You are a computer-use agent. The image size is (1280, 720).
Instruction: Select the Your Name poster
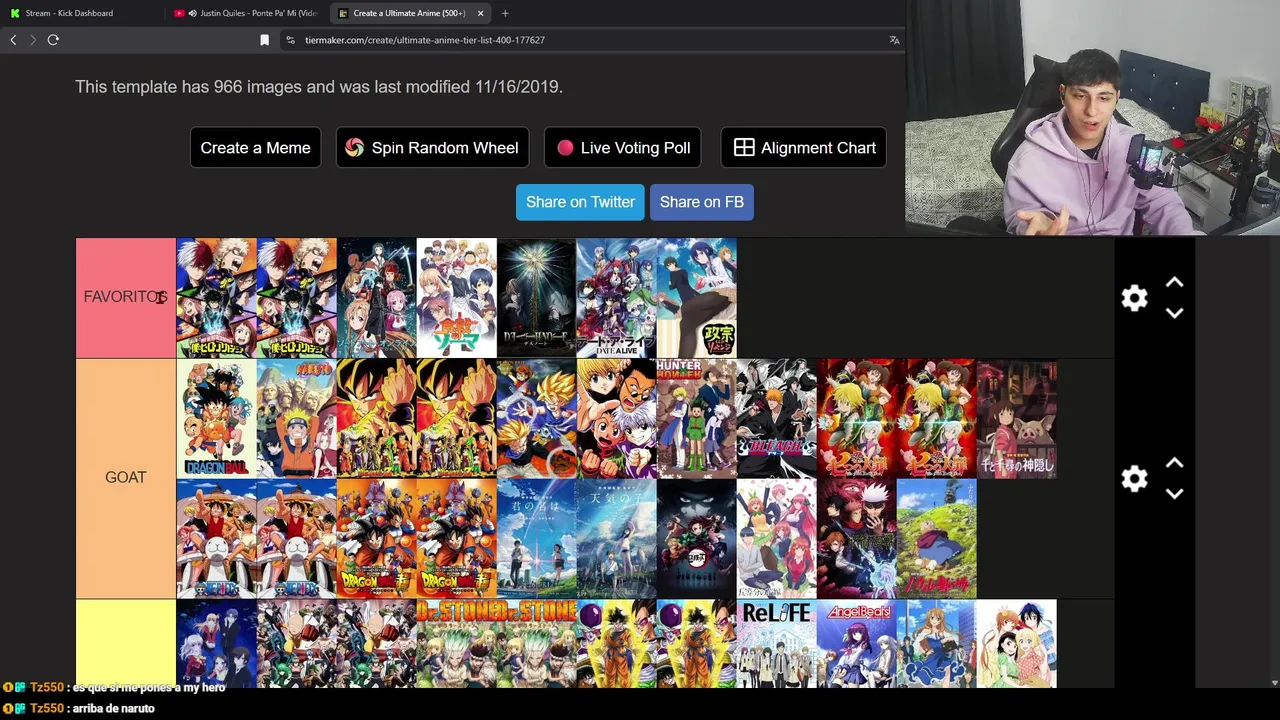tap(537, 538)
